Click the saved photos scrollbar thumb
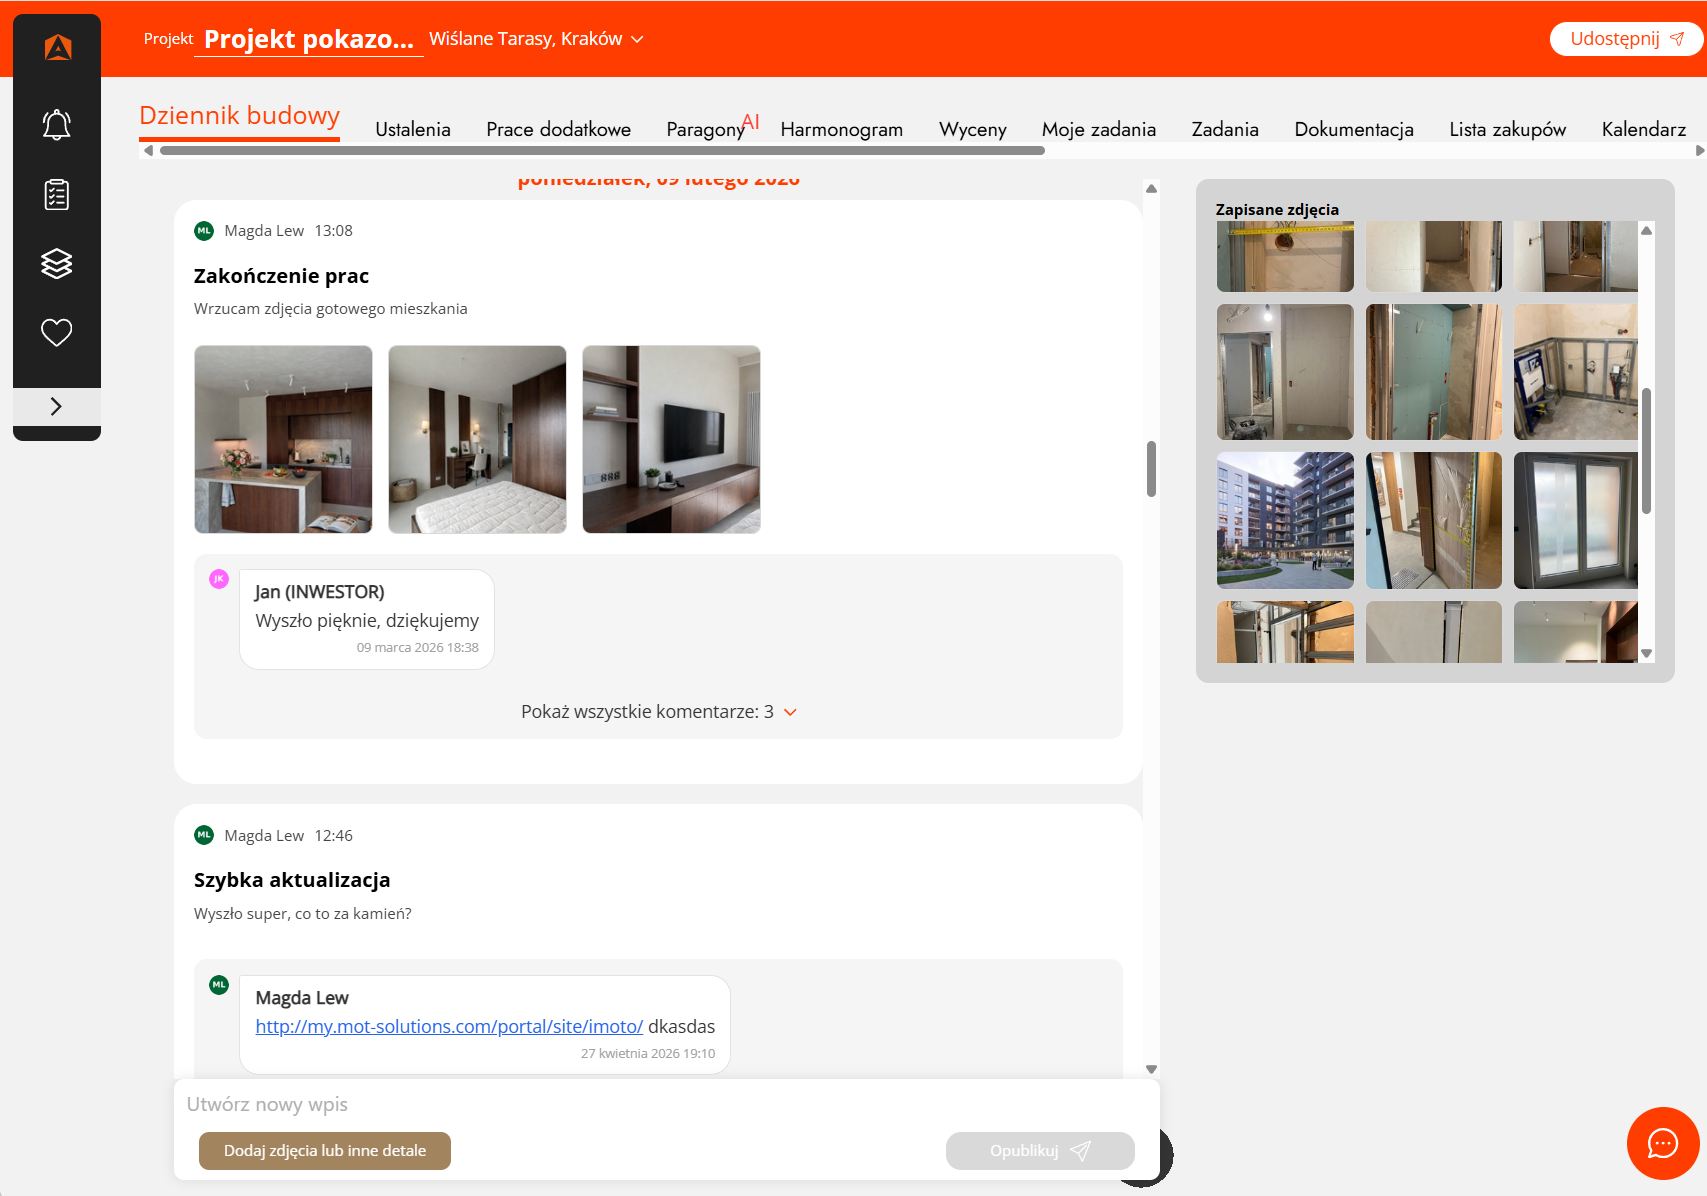Screen dimensions: 1707x1196 1646,451
